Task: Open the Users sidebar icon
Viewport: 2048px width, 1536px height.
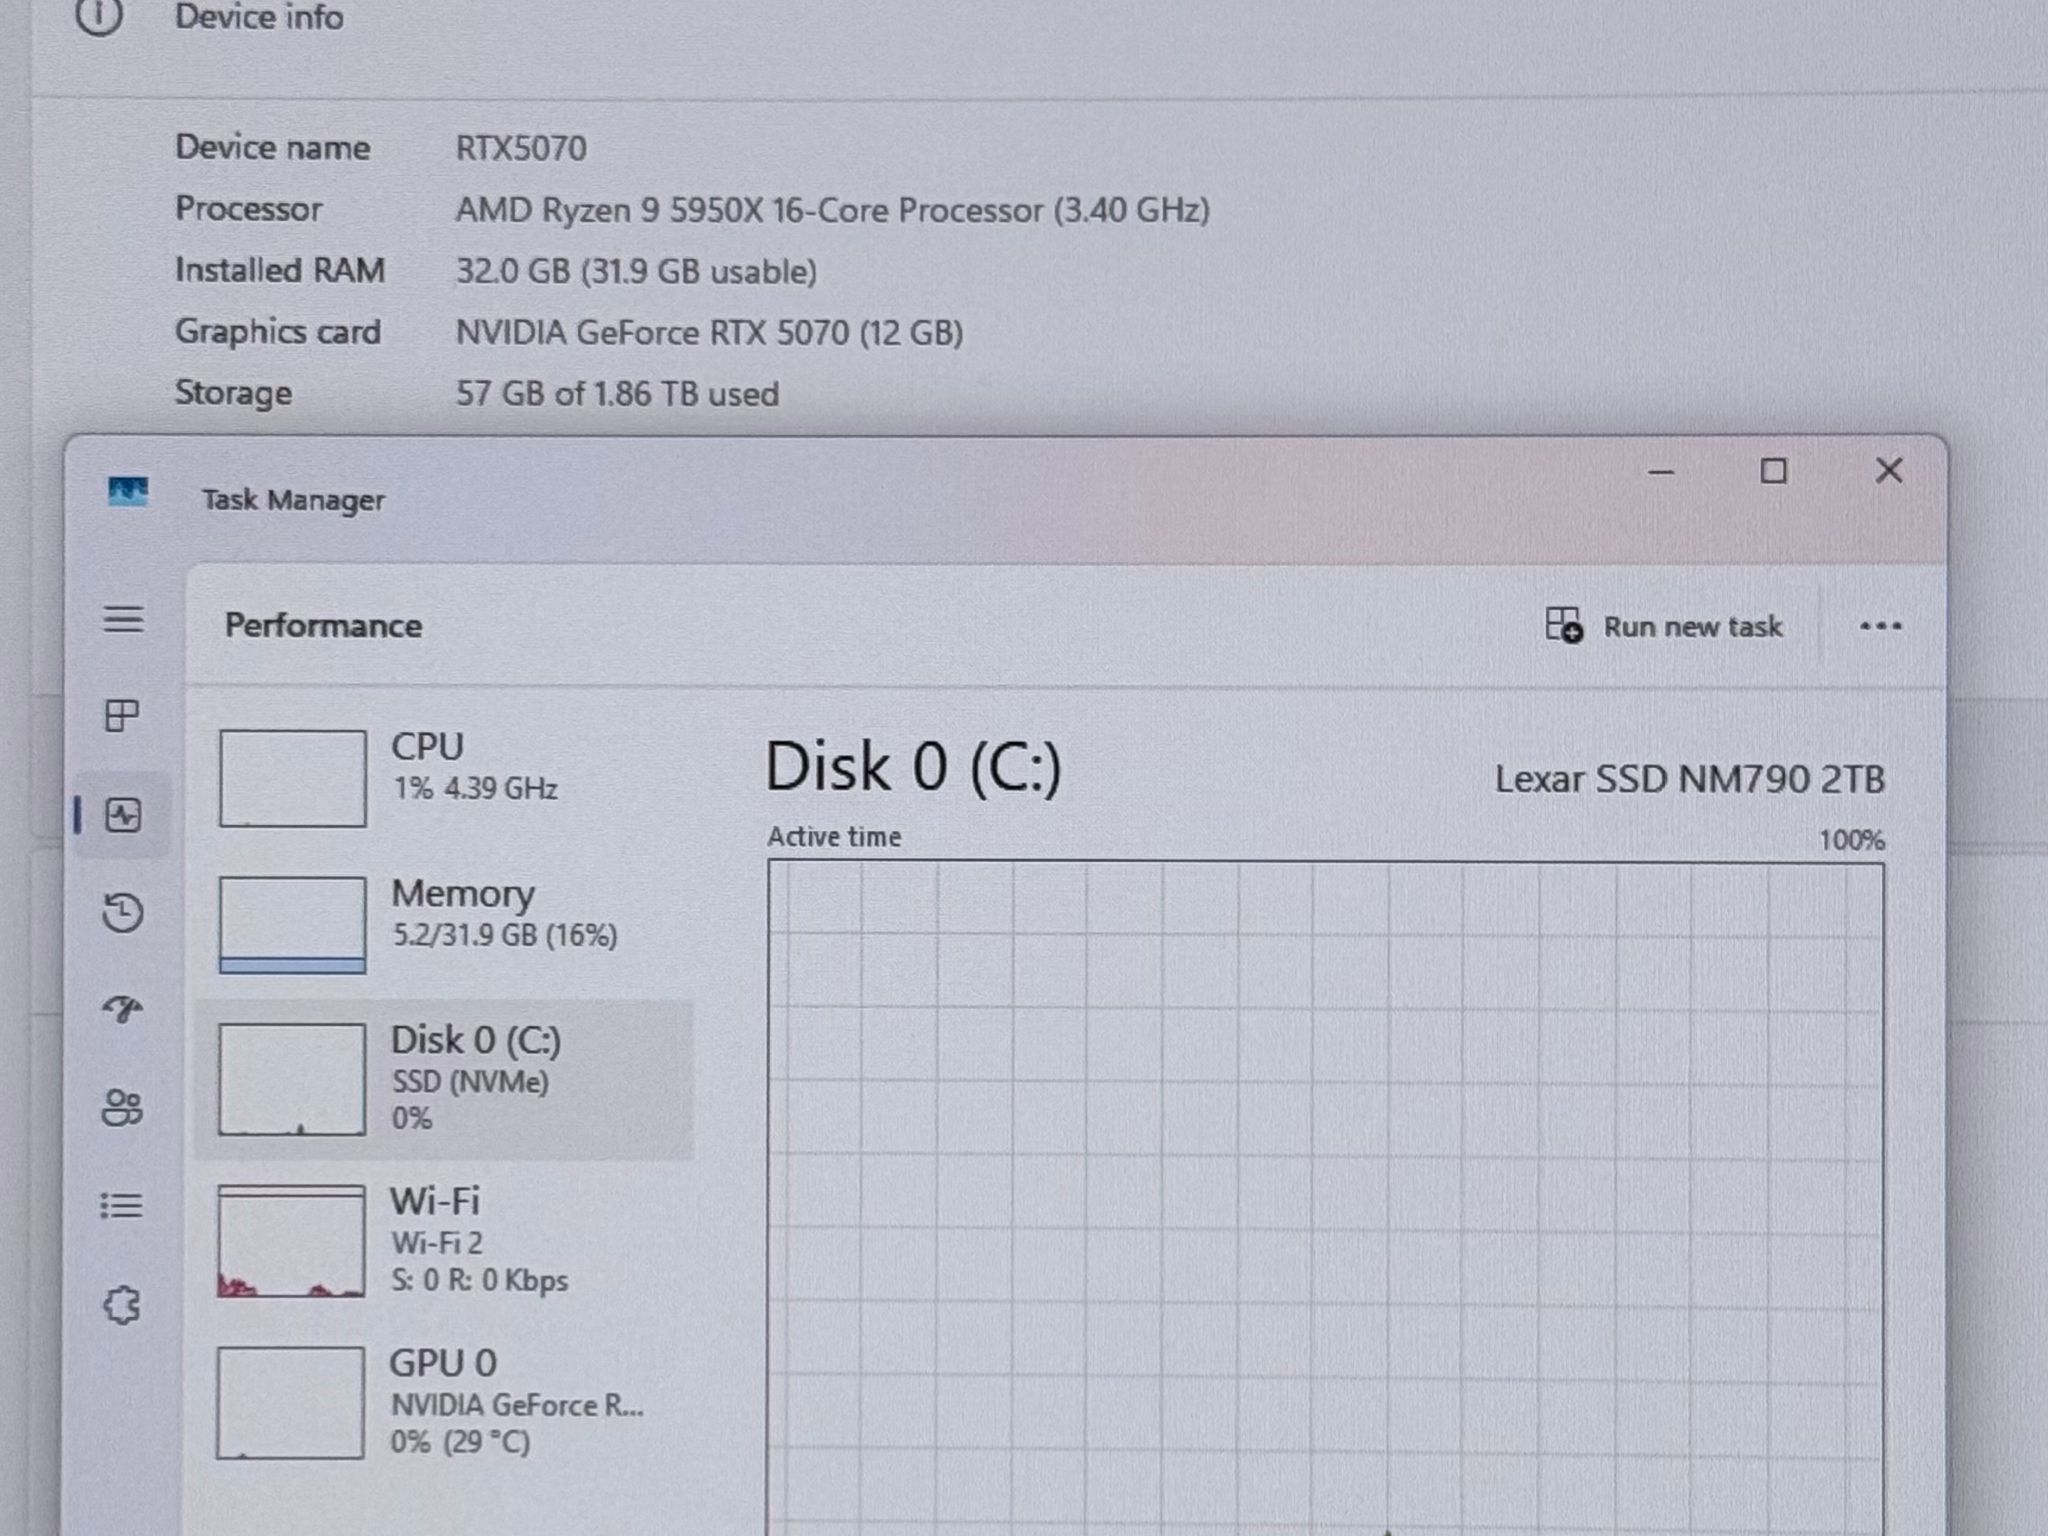Action: point(122,1108)
